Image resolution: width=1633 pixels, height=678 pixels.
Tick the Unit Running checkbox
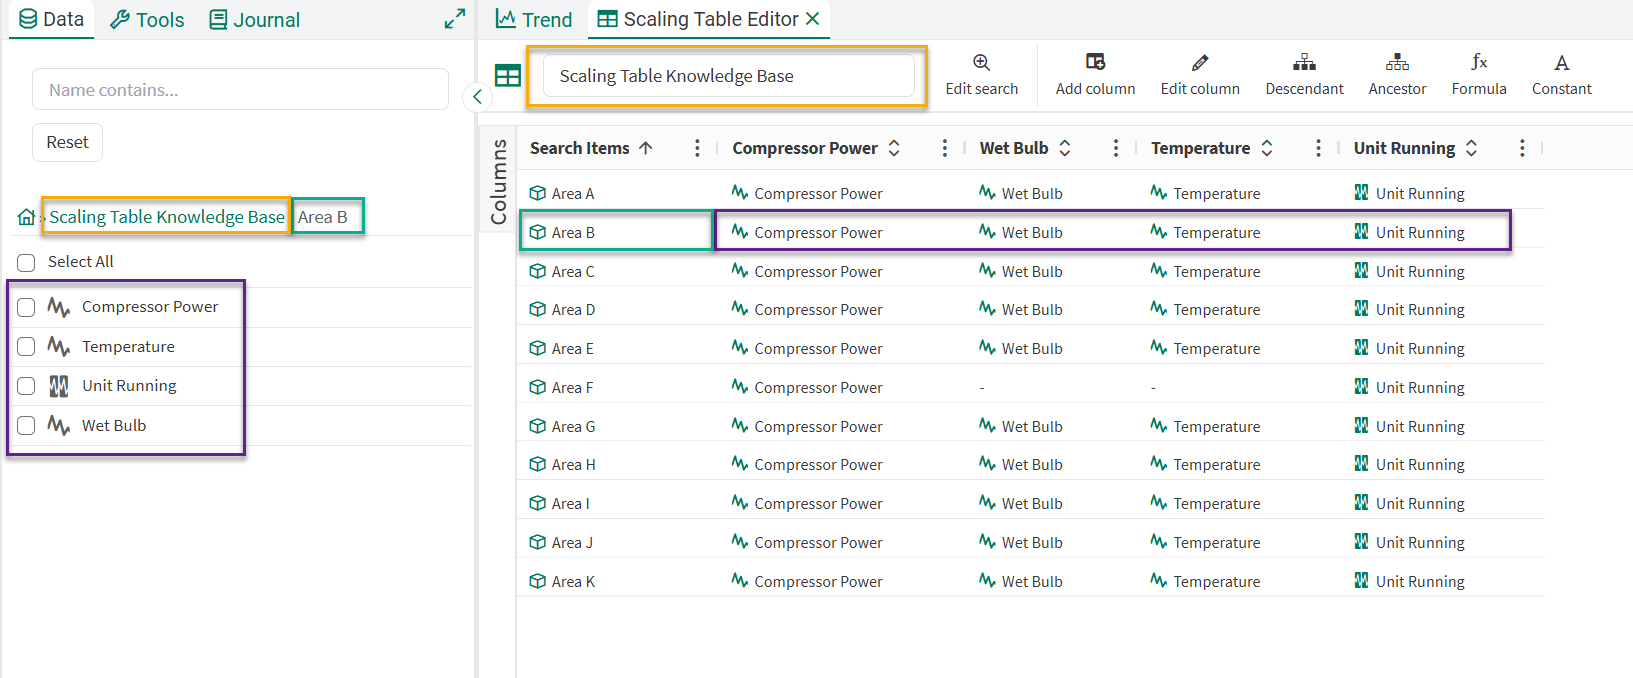point(26,386)
